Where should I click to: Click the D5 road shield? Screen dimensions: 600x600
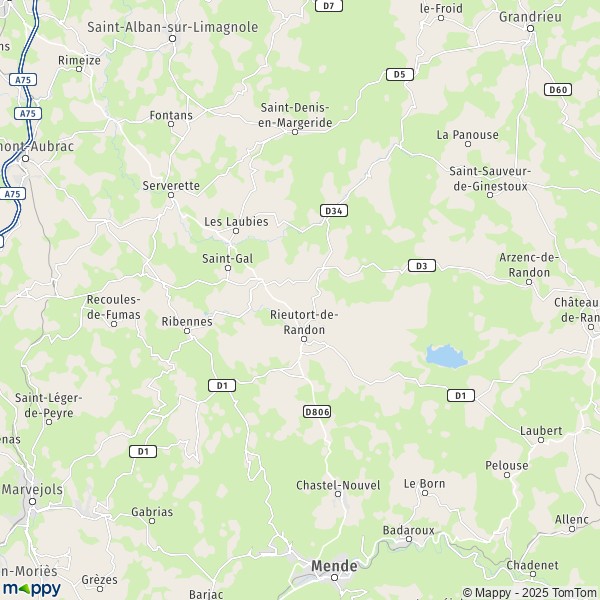pos(399,74)
